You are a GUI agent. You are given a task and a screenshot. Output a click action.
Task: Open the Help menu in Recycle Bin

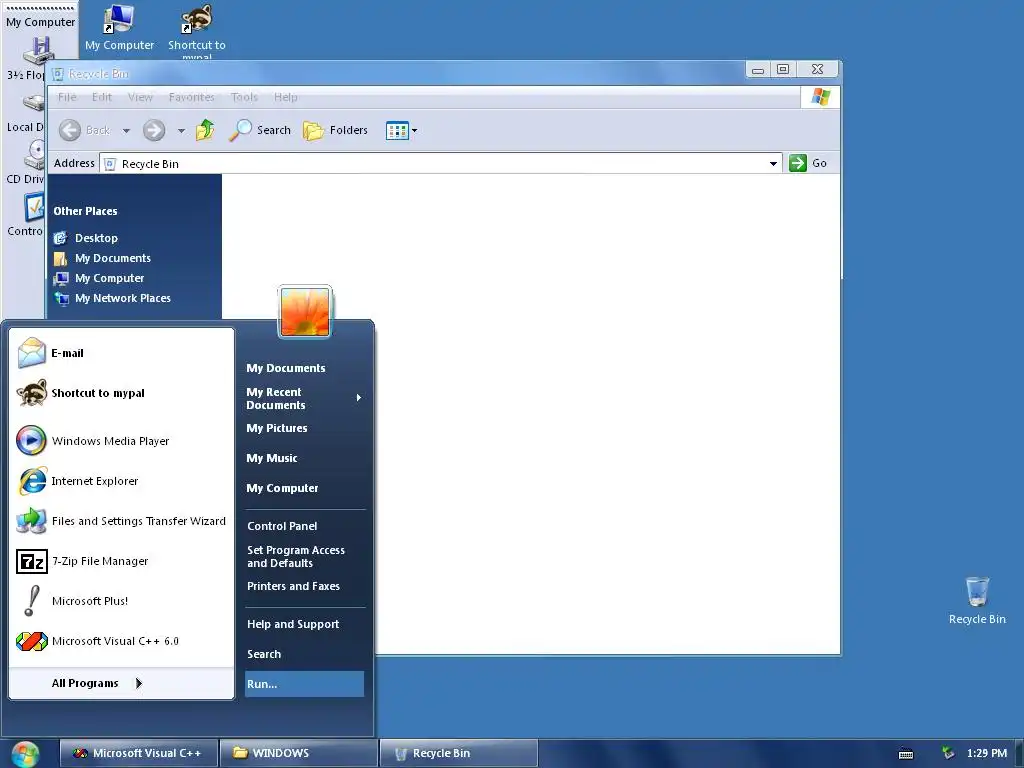[285, 97]
